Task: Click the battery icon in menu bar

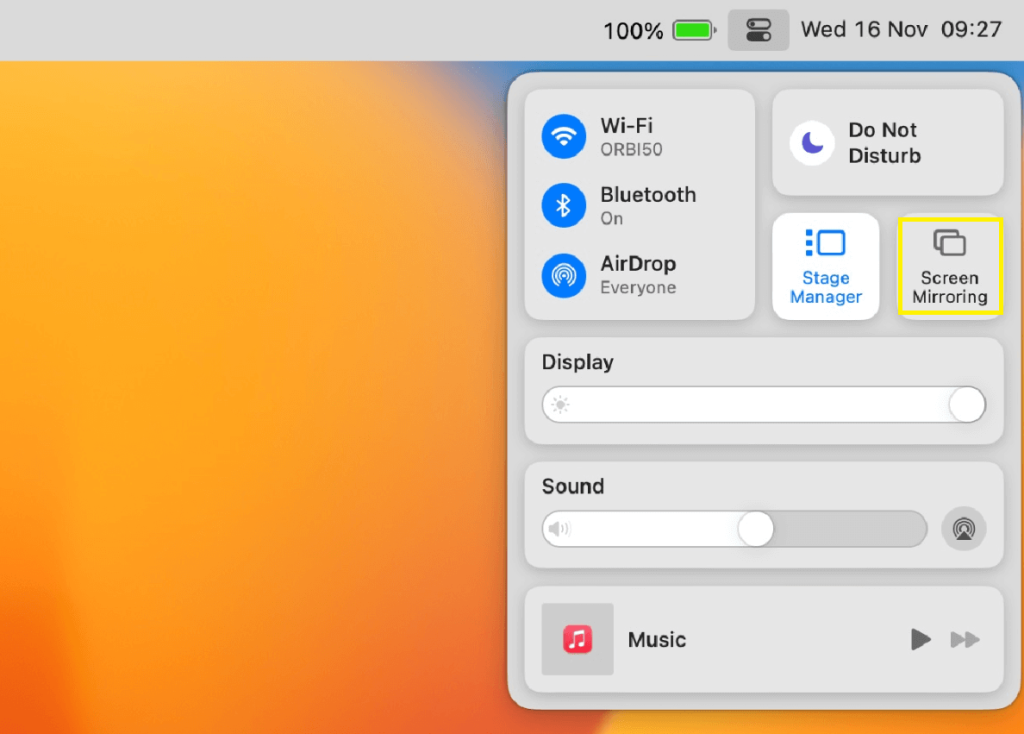Action: 693,30
